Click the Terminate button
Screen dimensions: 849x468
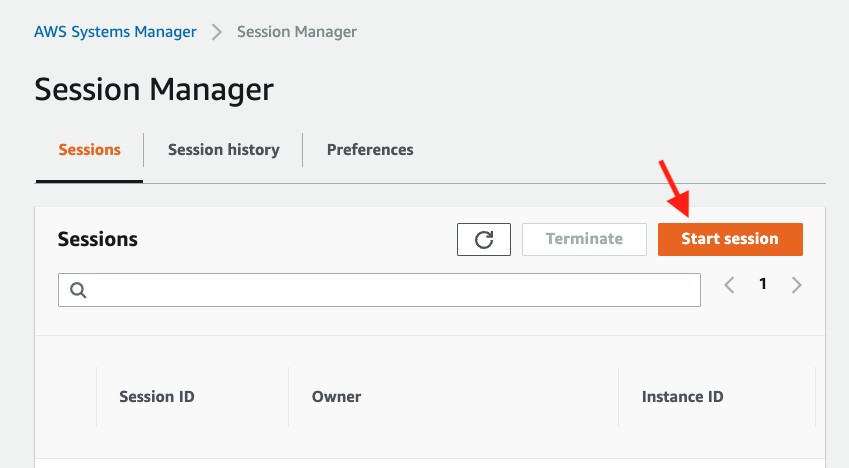coord(584,239)
